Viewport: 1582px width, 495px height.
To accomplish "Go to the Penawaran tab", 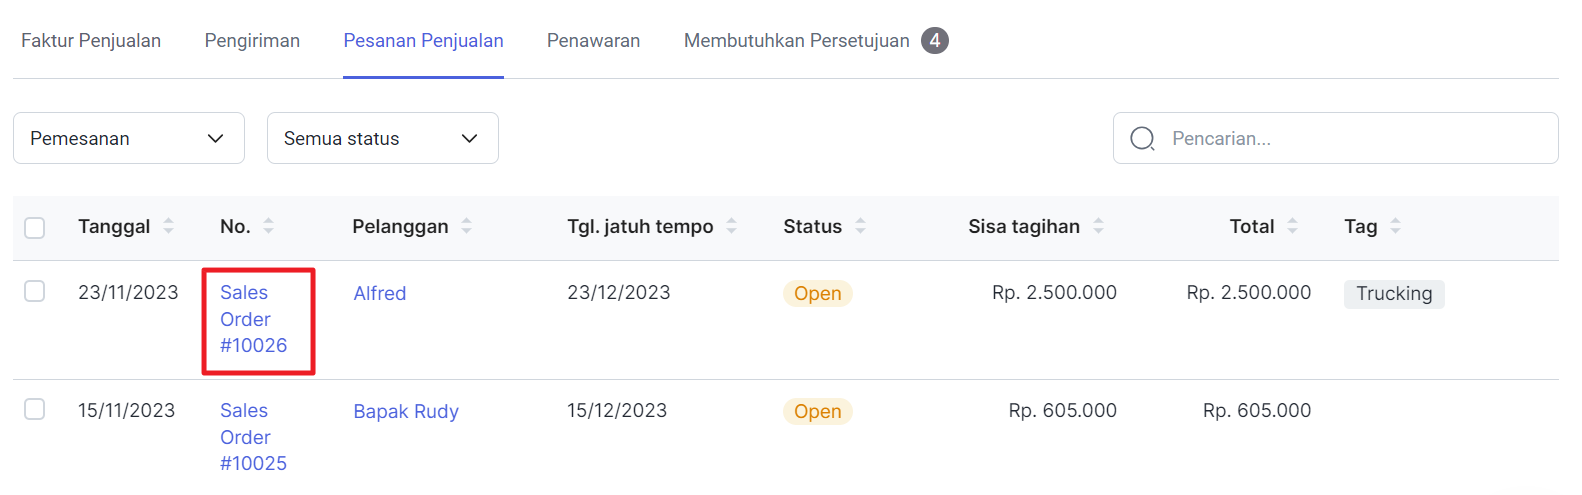I will (593, 41).
